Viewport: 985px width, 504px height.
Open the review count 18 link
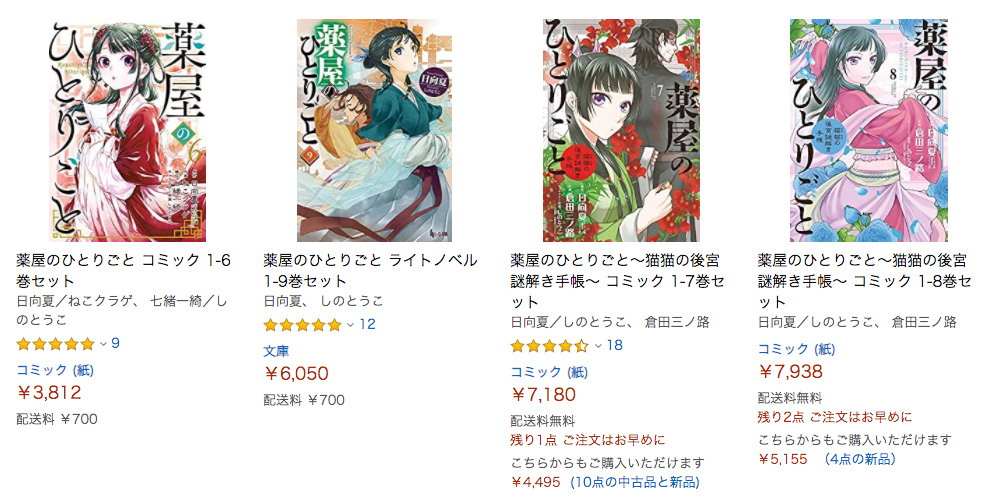coord(615,346)
